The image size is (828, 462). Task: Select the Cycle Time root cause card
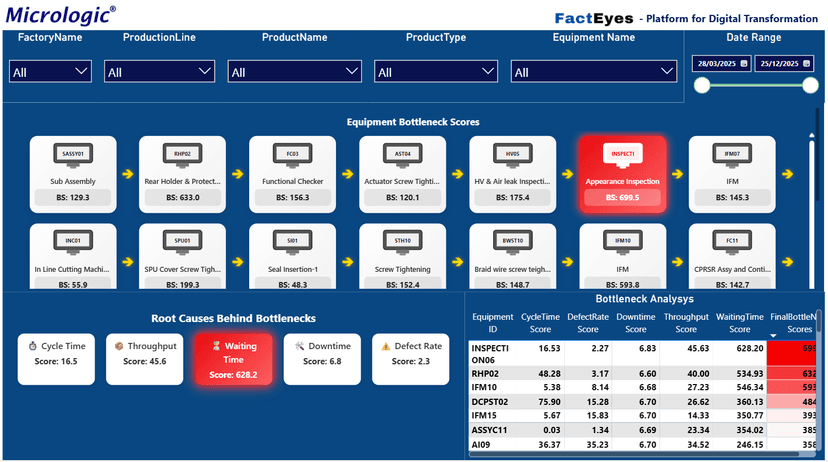(56, 359)
